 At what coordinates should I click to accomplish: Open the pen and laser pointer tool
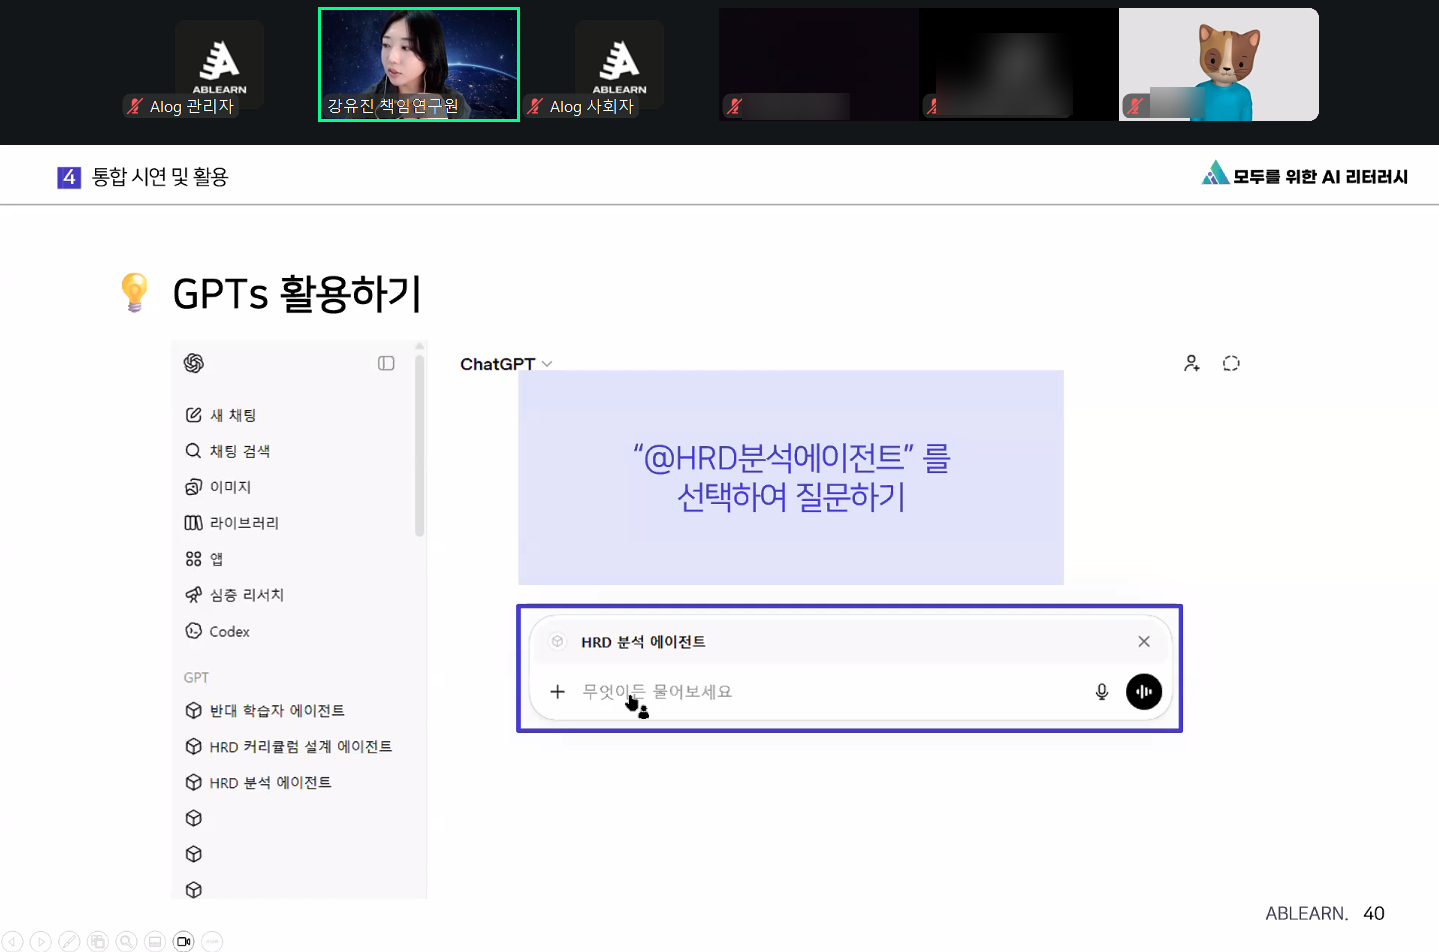[69, 941]
